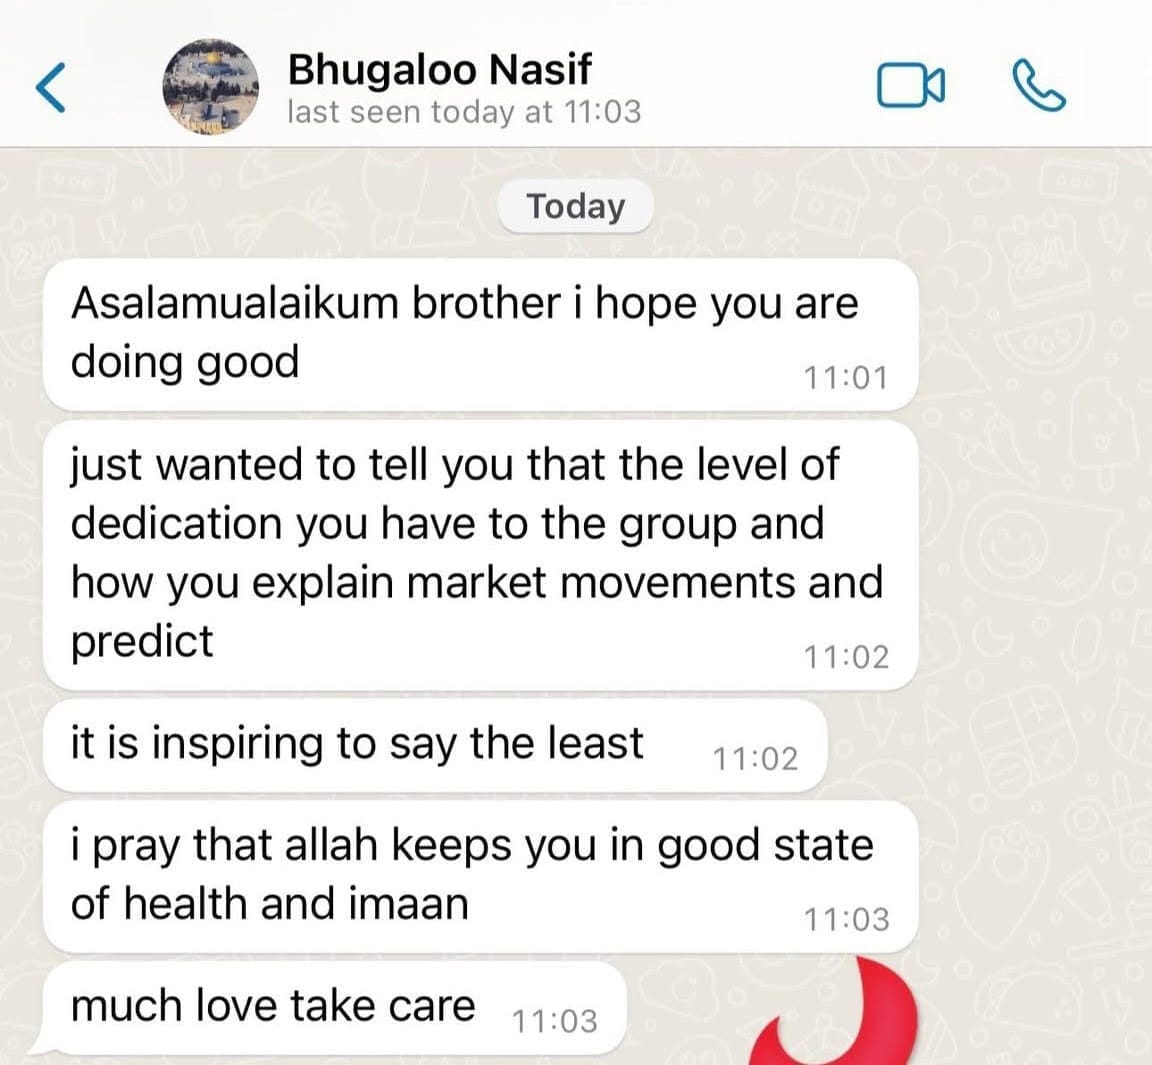The image size is (1152, 1065).
Task: Select the level of dedication message
Action: click(481, 555)
